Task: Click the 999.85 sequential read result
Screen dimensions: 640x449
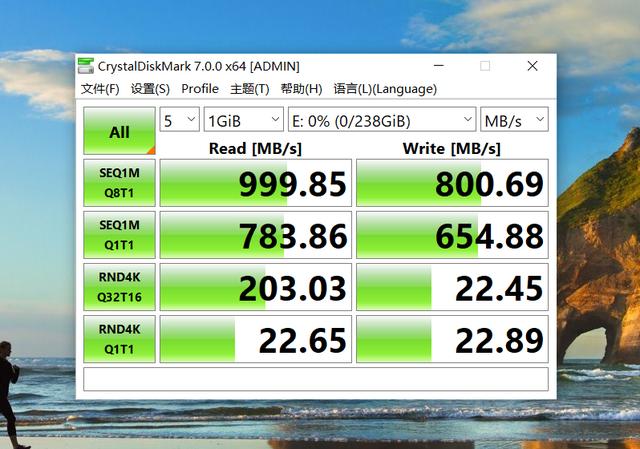Action: click(x=256, y=183)
